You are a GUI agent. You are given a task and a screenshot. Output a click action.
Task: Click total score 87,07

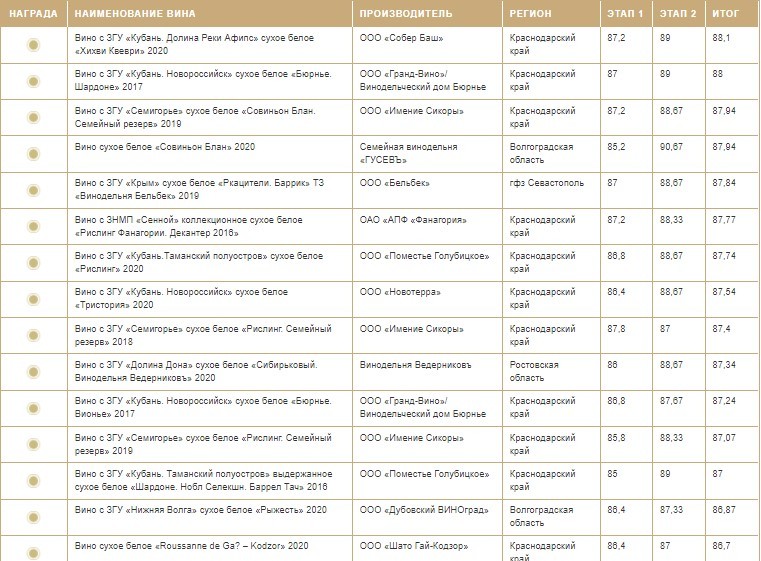point(724,438)
